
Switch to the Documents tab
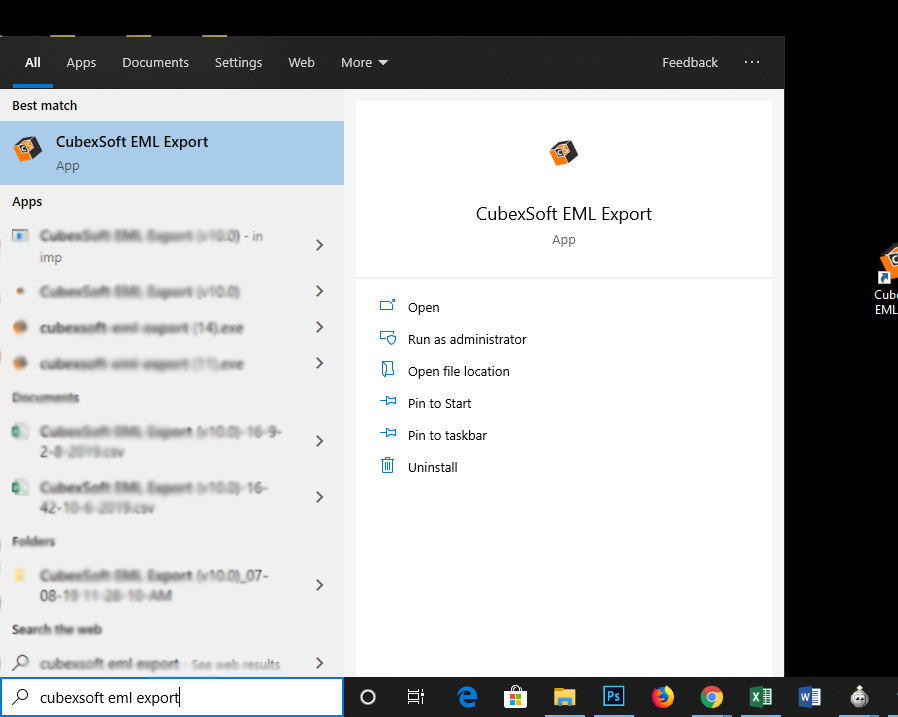pyautogui.click(x=155, y=62)
